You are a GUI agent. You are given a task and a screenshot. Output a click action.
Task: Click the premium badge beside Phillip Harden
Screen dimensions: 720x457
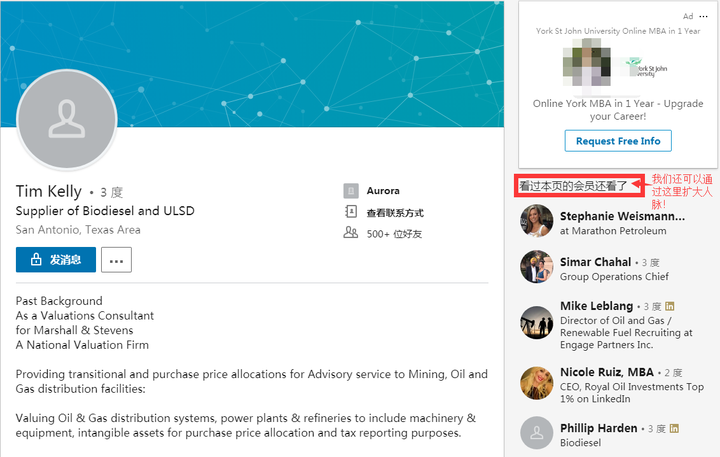[x=674, y=429]
